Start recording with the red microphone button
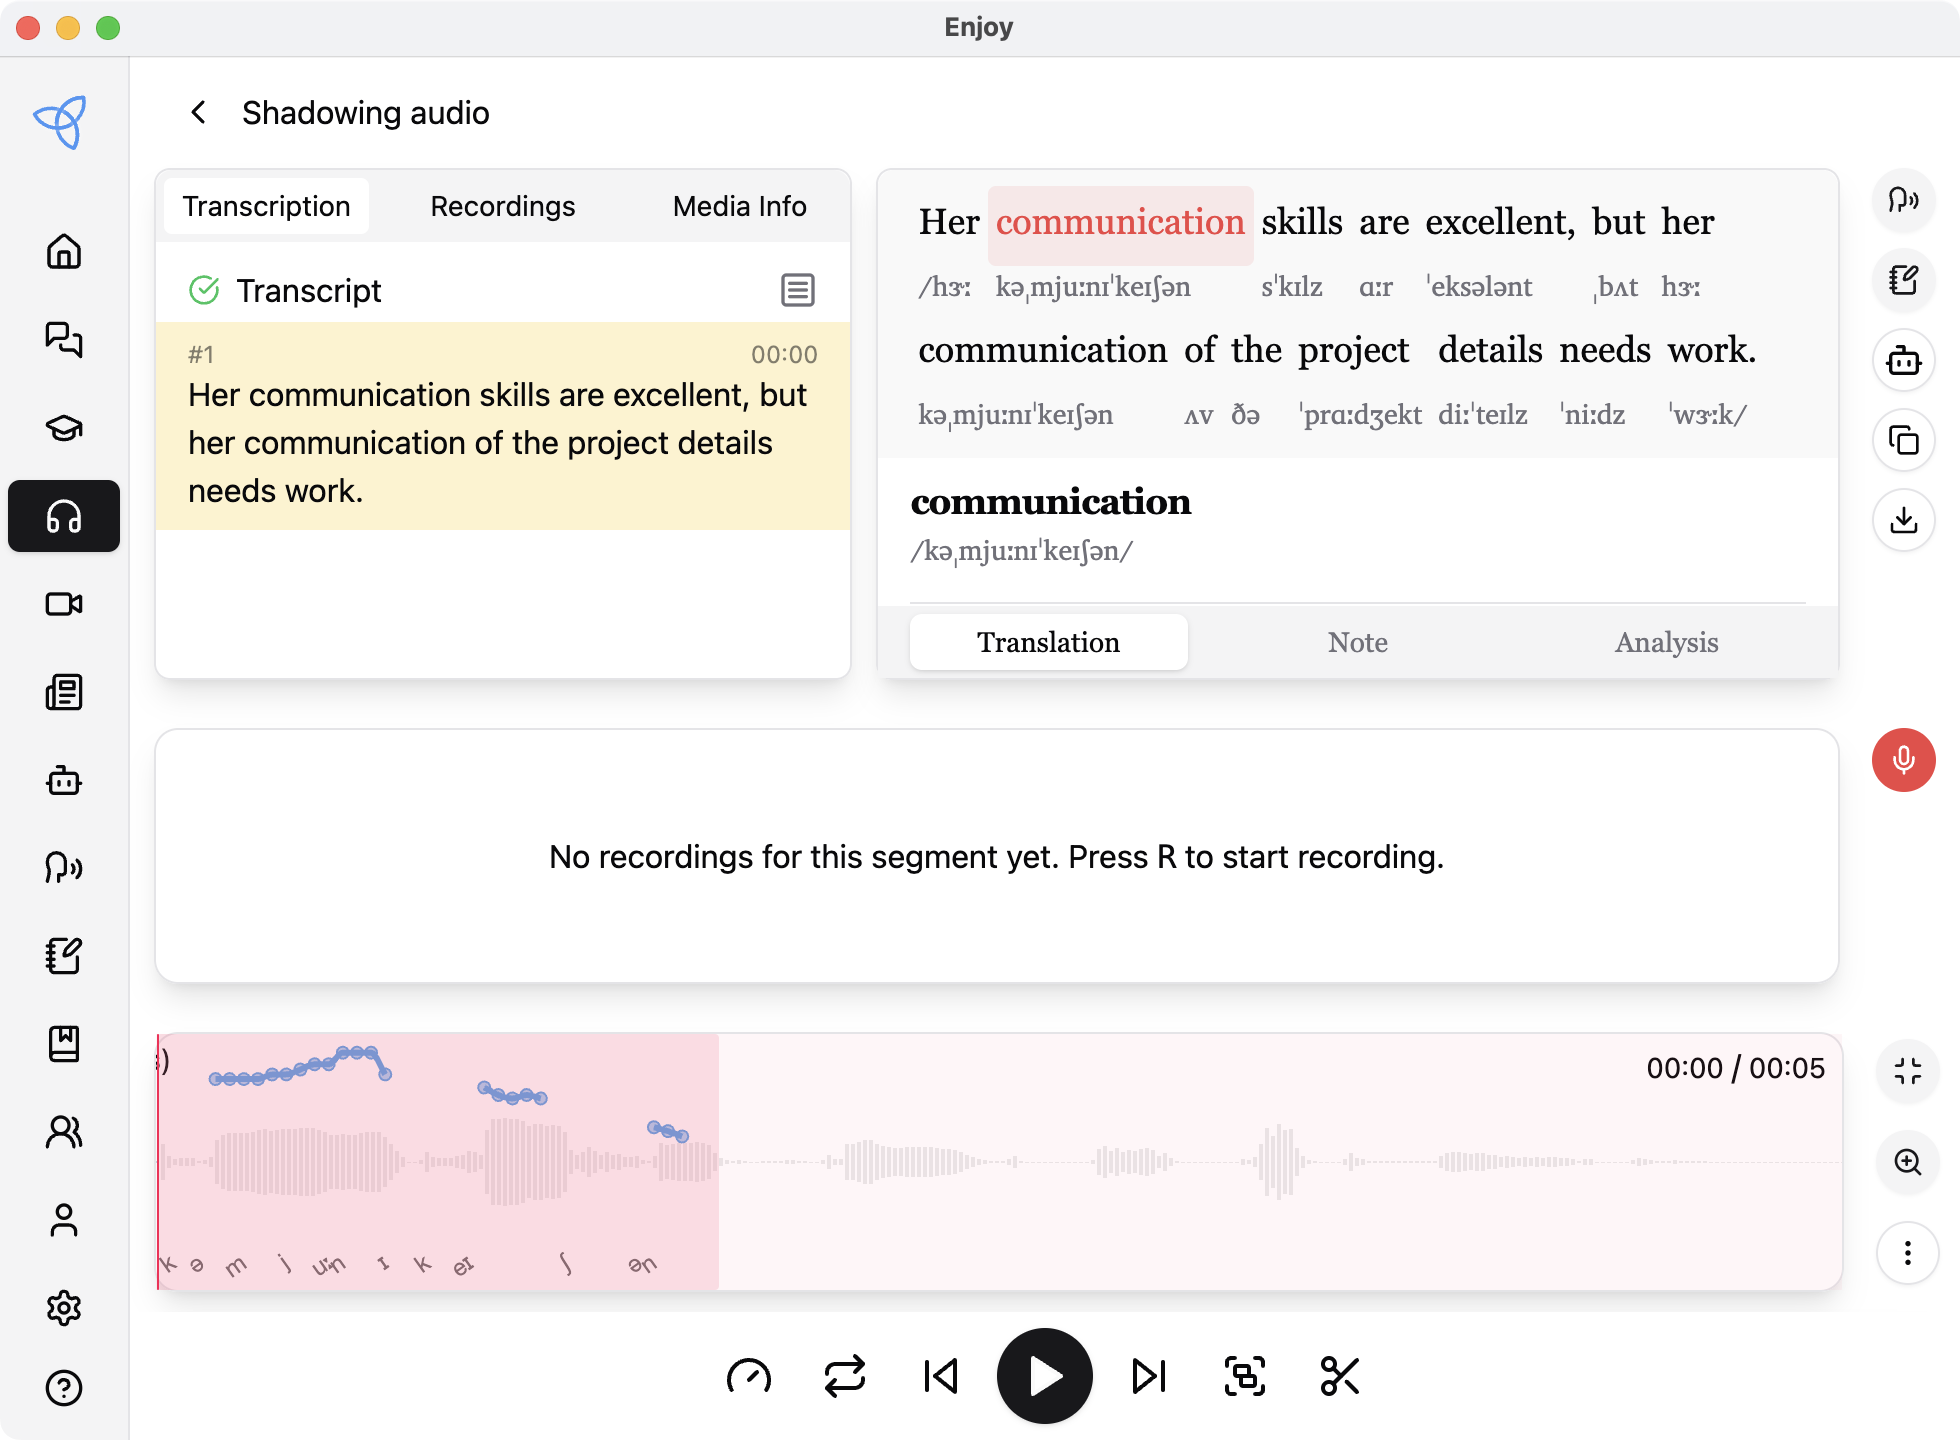Screen dimensions: 1960x1440 tap(1903, 760)
